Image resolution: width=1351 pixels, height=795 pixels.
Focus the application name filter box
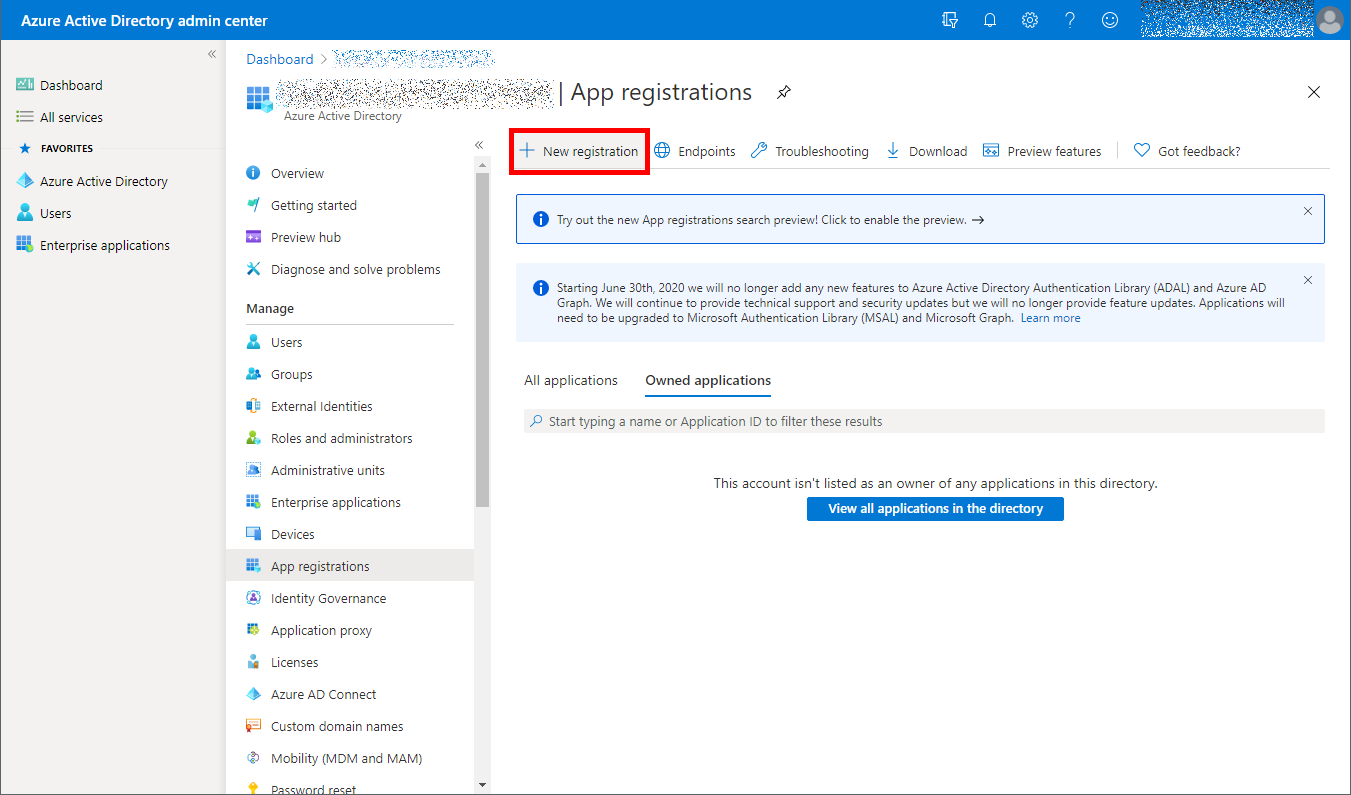pos(924,421)
